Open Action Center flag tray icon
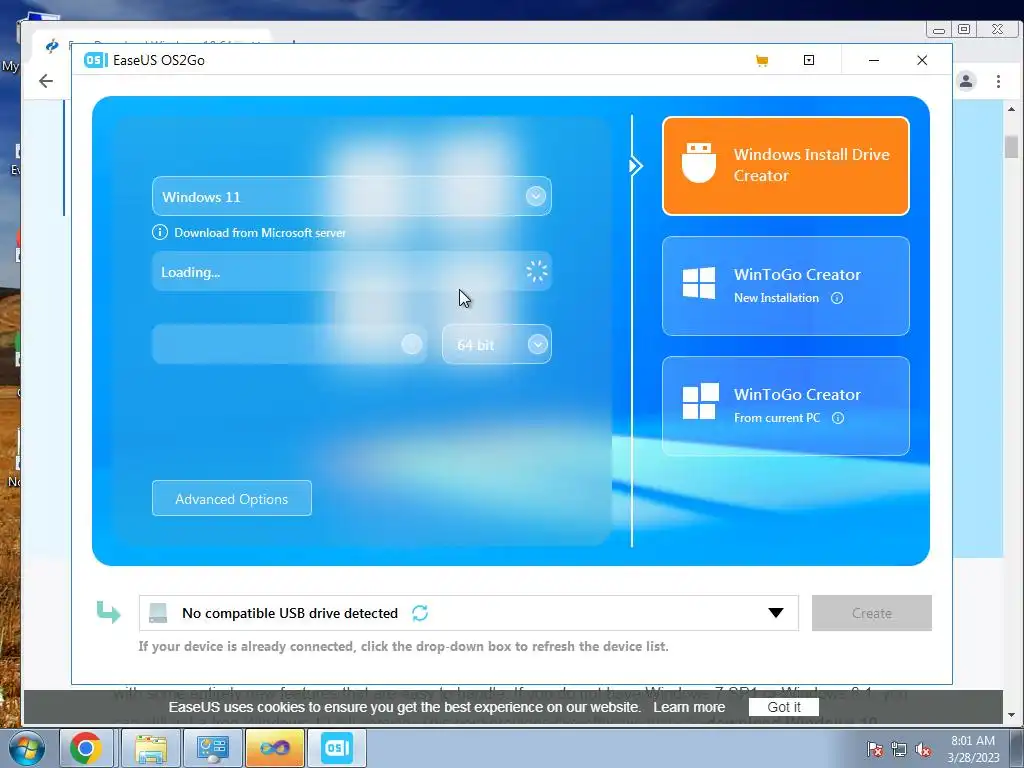The width and height of the screenshot is (1024, 768). click(x=875, y=749)
